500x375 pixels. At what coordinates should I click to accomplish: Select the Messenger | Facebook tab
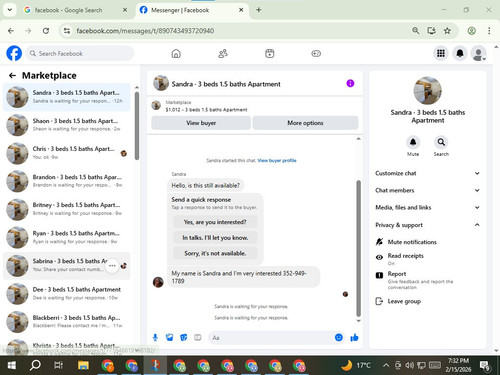pos(192,10)
